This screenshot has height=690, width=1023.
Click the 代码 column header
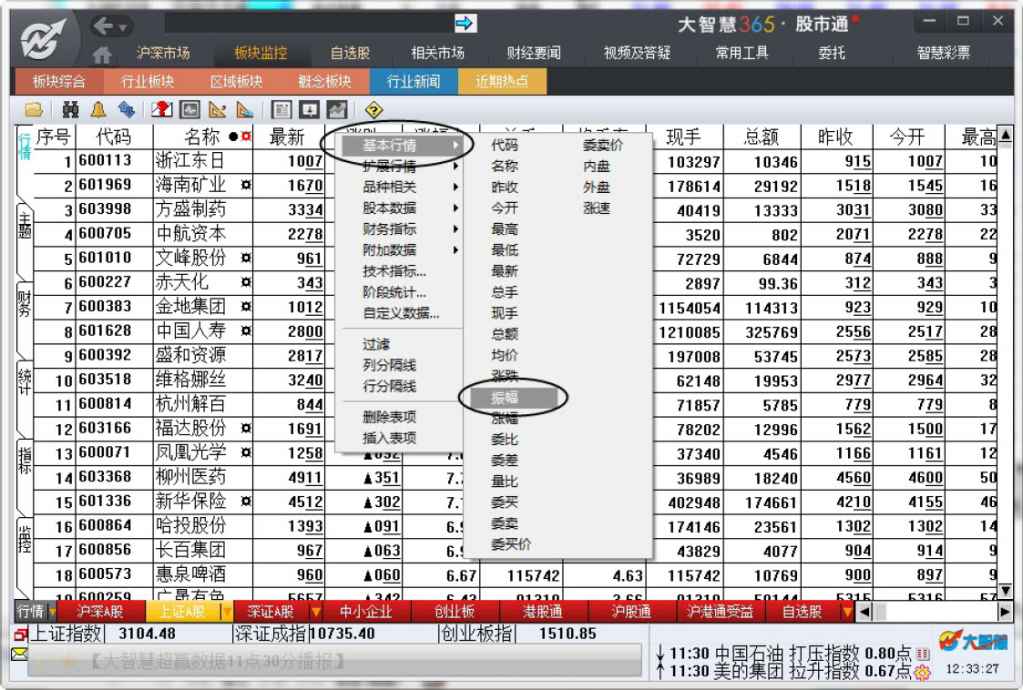tap(114, 137)
